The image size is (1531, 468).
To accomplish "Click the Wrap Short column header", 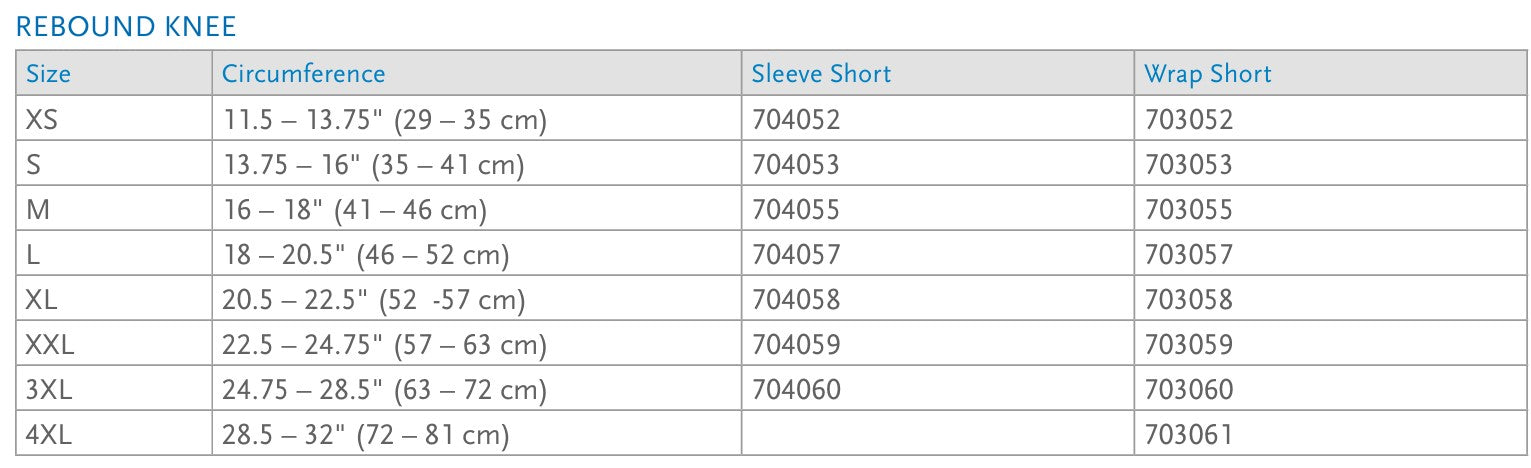I will pos(1208,74).
